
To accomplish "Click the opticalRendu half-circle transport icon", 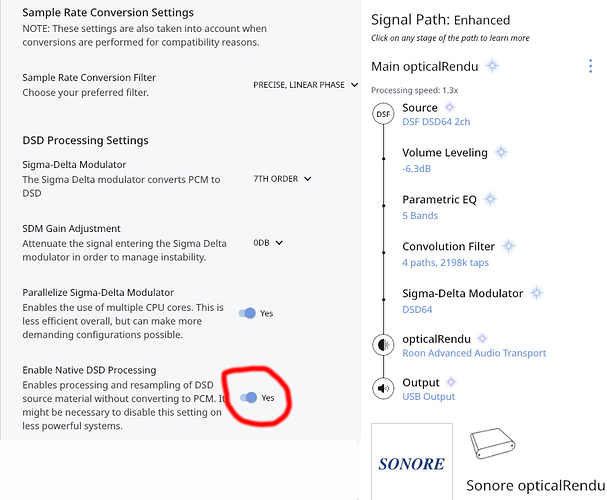I will pos(383,344).
